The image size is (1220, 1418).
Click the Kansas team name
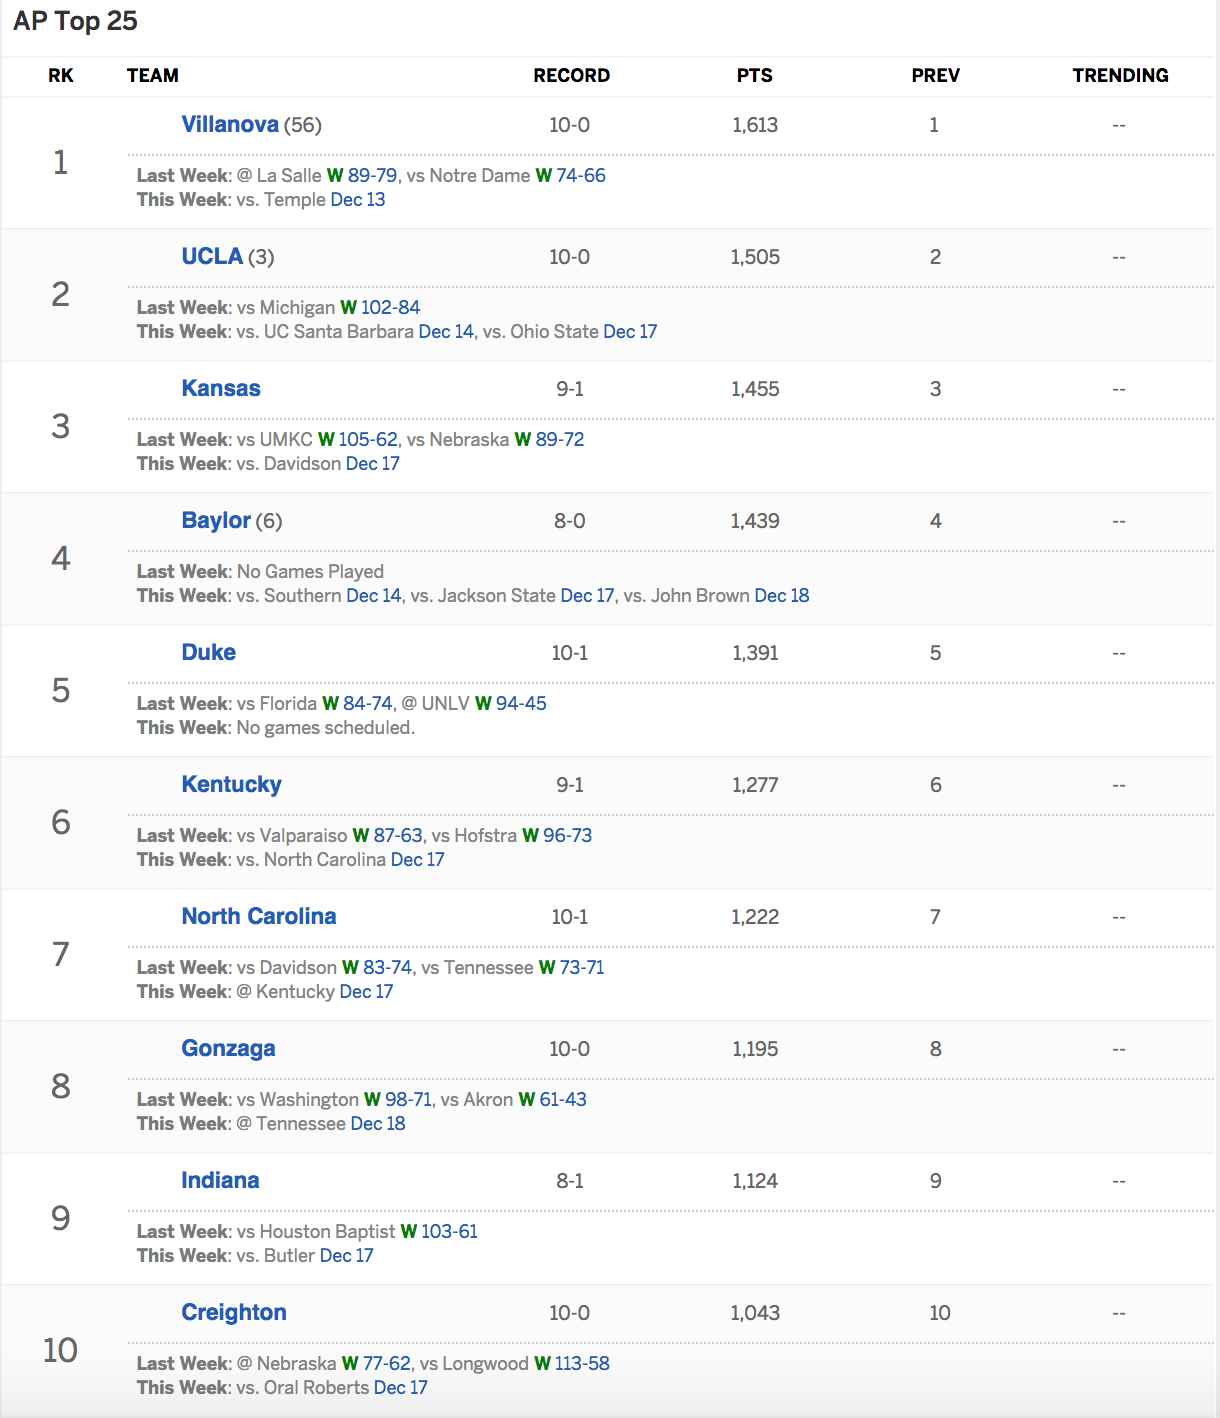[x=221, y=388]
